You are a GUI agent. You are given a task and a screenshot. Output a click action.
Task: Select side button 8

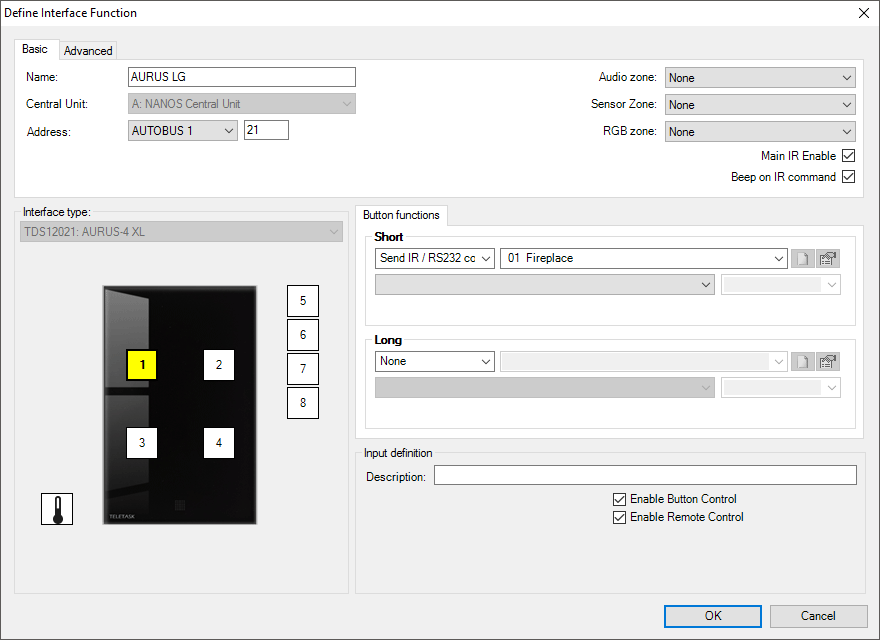[303, 403]
